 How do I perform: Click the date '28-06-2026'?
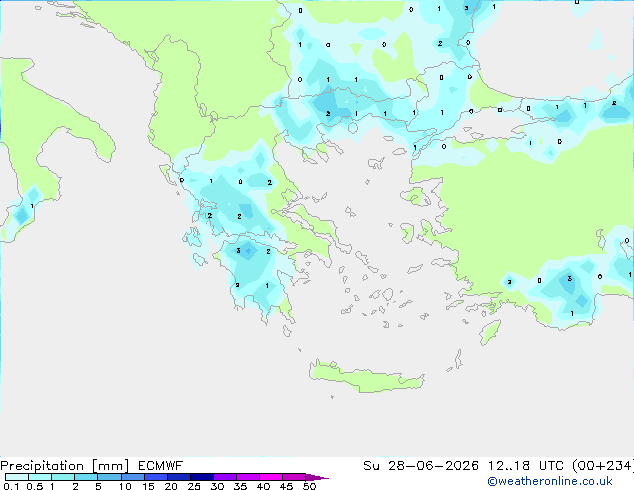[x=433, y=466]
